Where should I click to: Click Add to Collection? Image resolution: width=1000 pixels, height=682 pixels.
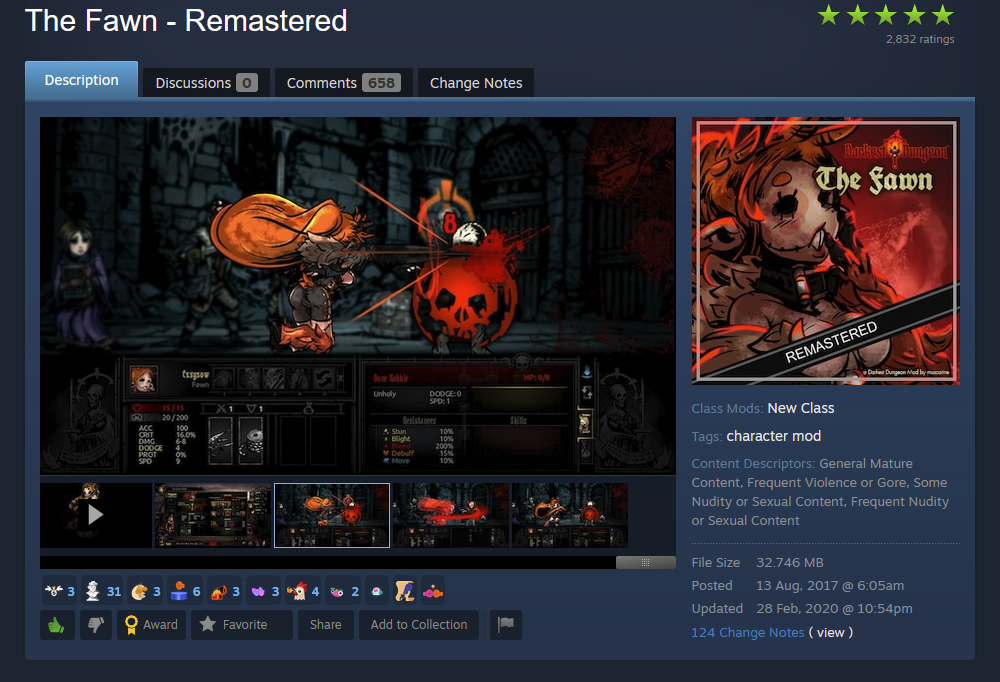point(419,625)
